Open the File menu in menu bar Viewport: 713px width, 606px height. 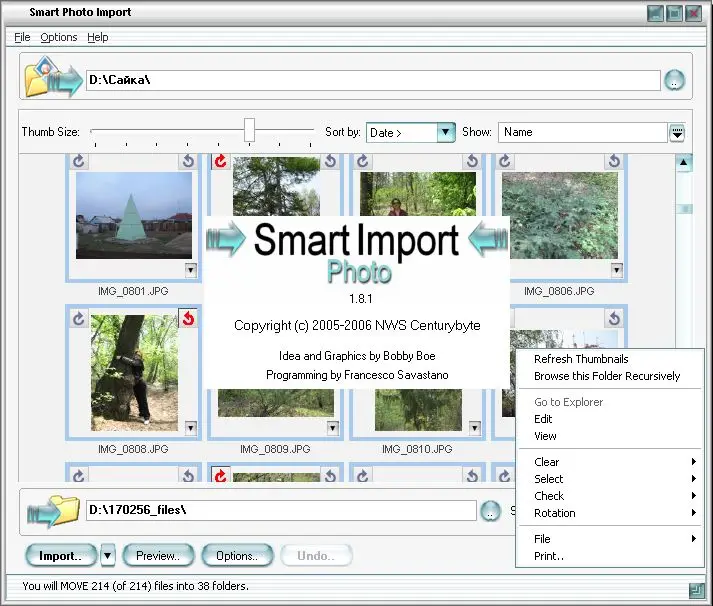click(x=22, y=37)
